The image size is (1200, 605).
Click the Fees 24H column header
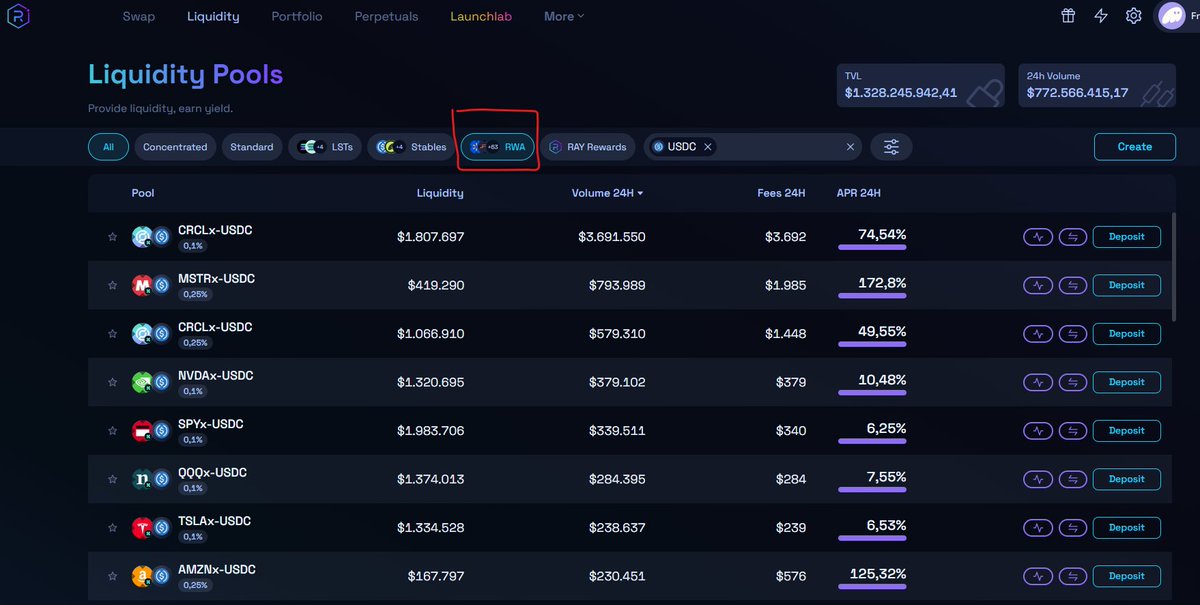(x=782, y=193)
